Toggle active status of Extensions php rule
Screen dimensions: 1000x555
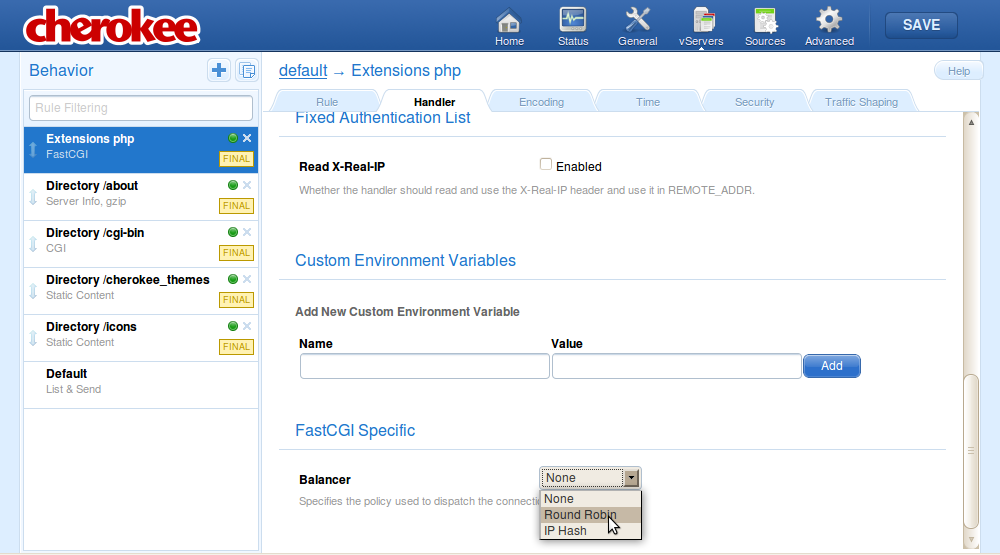click(x=233, y=138)
